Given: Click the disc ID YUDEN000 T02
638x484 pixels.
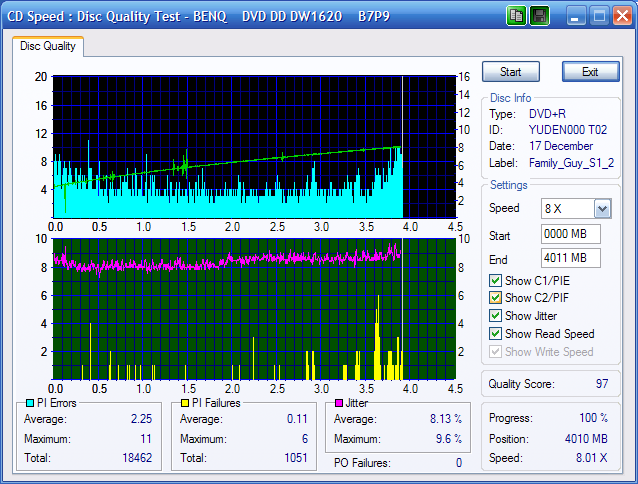Looking at the screenshot, I should point(568,130).
